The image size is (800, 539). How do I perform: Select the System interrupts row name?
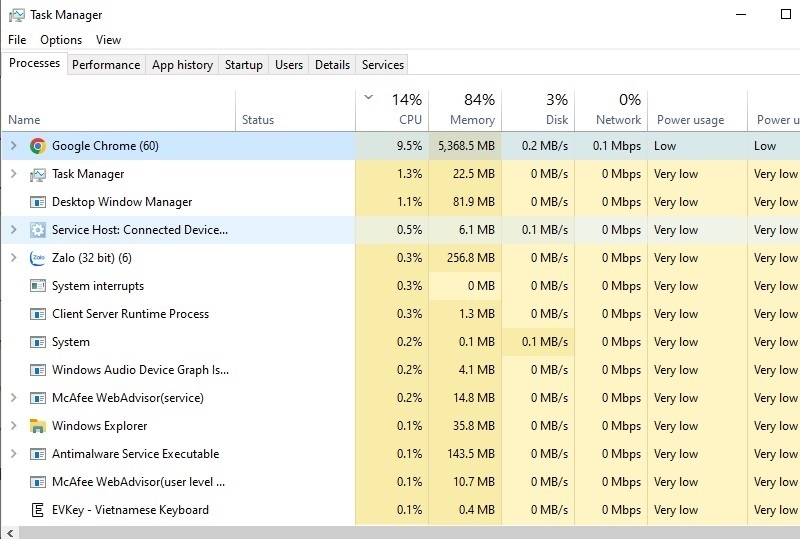(98, 286)
